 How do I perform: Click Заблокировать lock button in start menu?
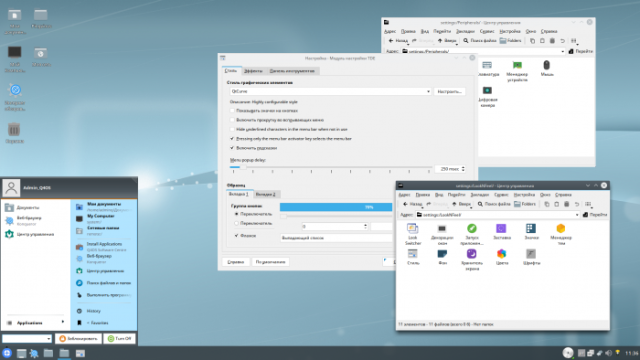click(78, 338)
